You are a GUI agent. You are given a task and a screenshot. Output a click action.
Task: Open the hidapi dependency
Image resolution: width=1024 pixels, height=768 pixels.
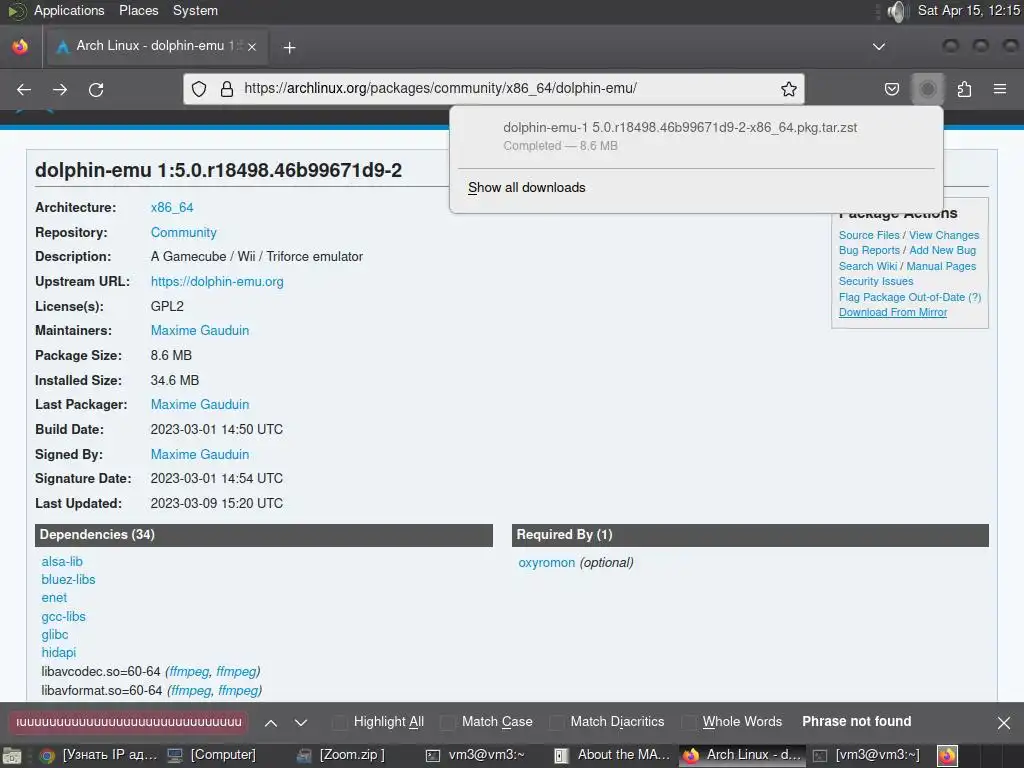click(58, 652)
